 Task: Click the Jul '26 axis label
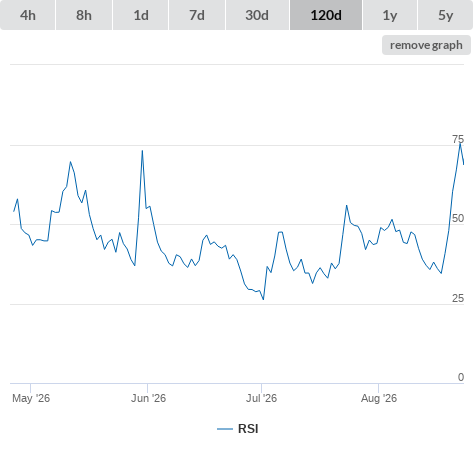261,398
